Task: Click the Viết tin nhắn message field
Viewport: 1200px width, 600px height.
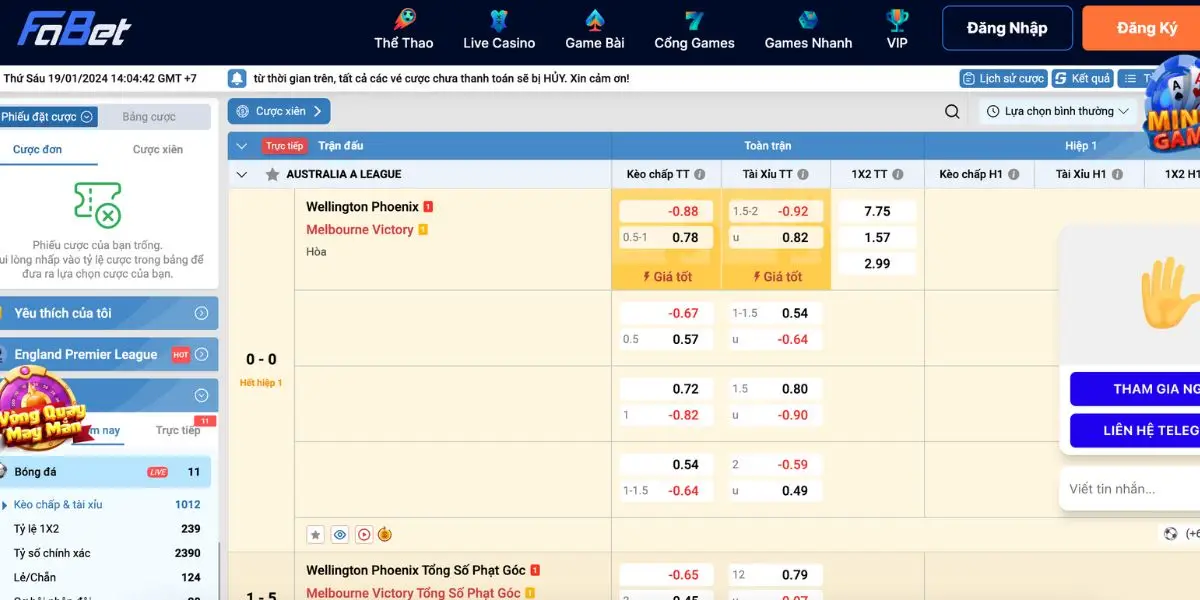Action: pyautogui.click(x=1125, y=489)
